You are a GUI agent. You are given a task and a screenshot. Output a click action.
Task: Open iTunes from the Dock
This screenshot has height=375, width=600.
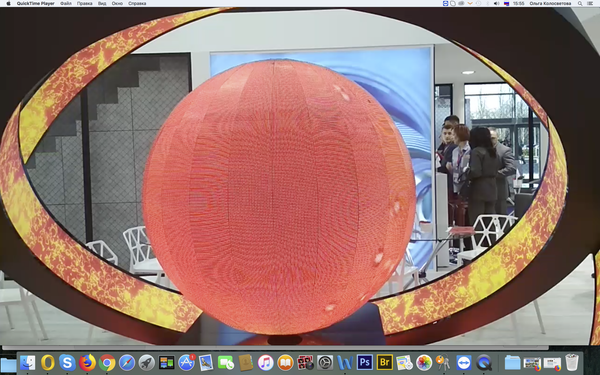tap(266, 362)
